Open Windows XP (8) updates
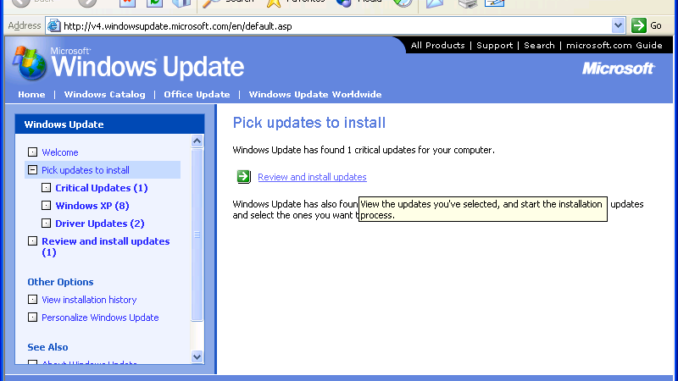Viewport: 678px width, 381px height. [x=92, y=205]
